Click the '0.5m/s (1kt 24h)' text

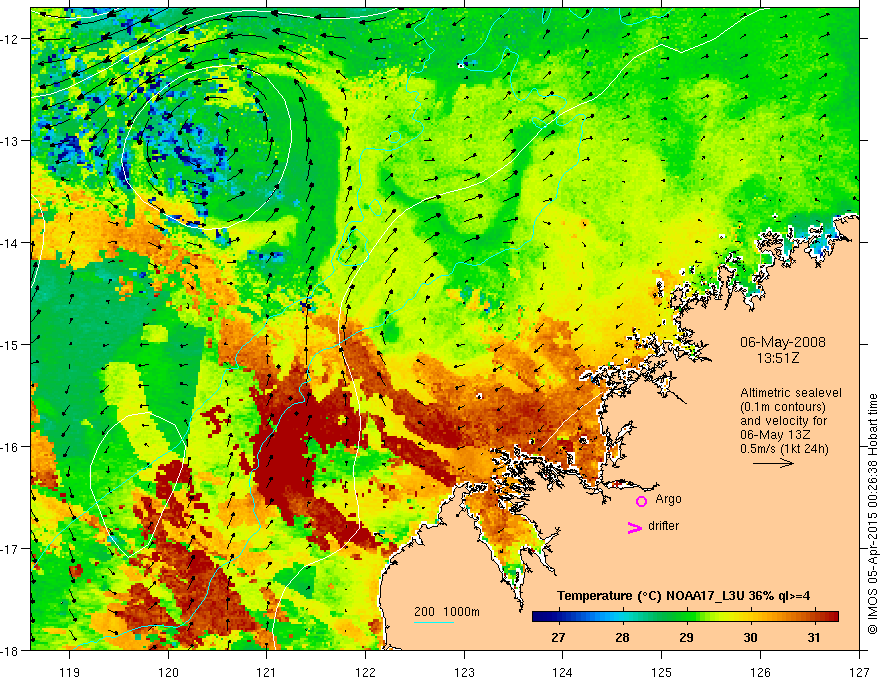(x=784, y=449)
